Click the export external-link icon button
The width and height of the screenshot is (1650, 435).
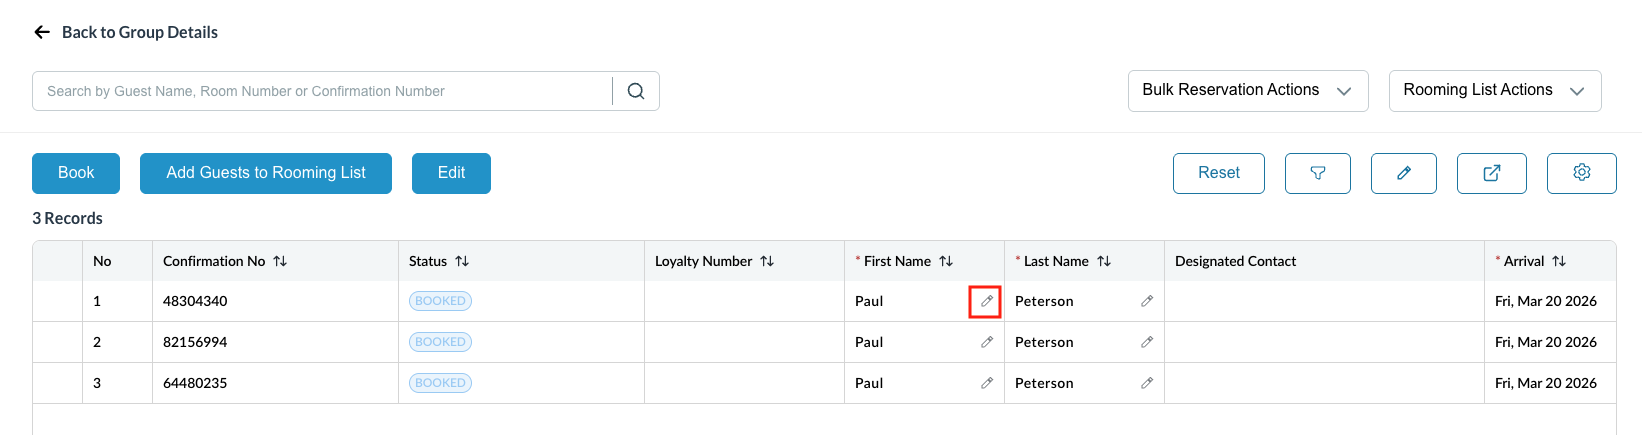click(x=1491, y=173)
